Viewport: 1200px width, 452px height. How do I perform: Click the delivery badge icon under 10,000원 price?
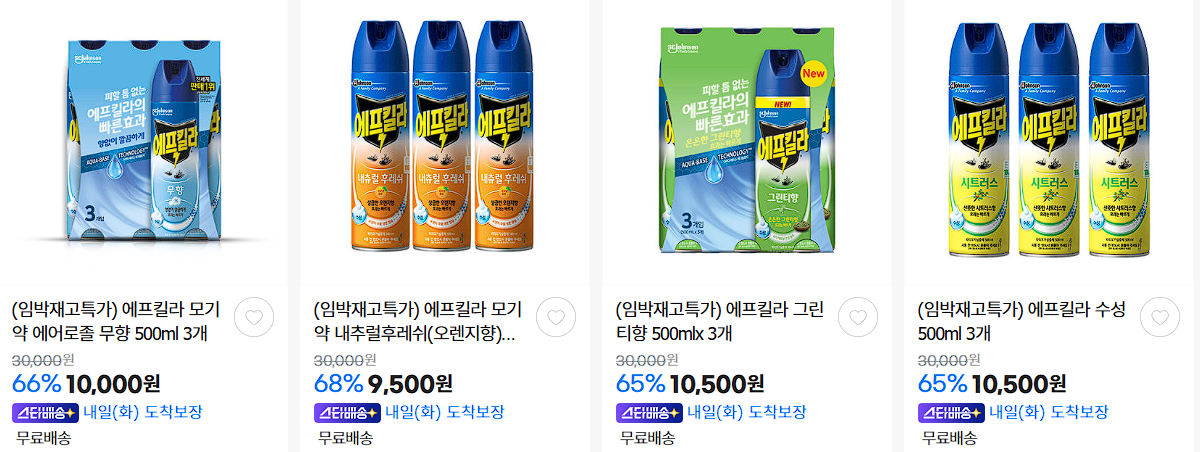45,412
